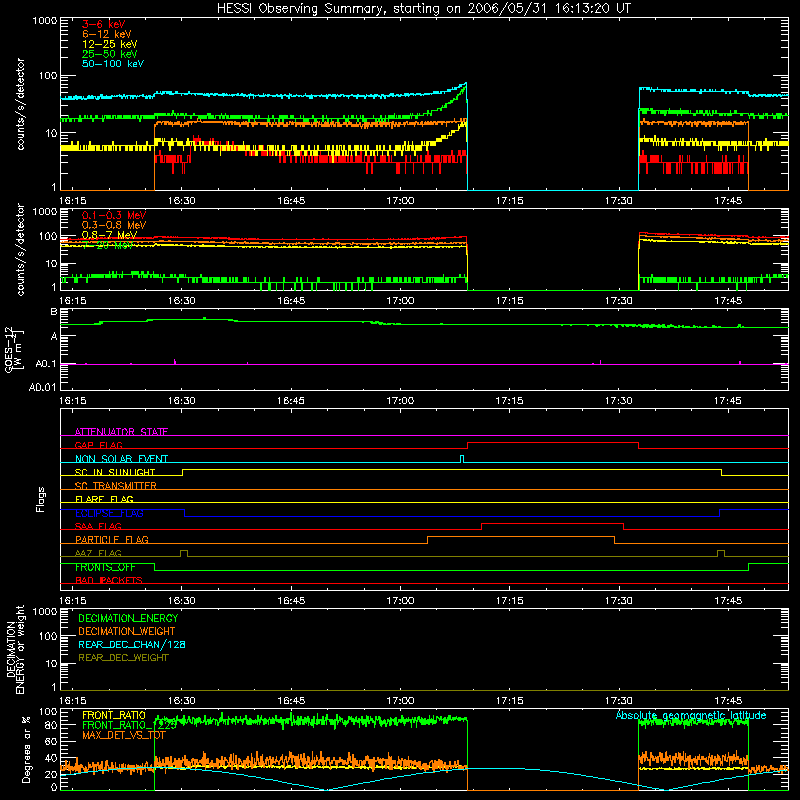
Task: Click the A0.01 tick label on GOES plot
Action: 43,387
